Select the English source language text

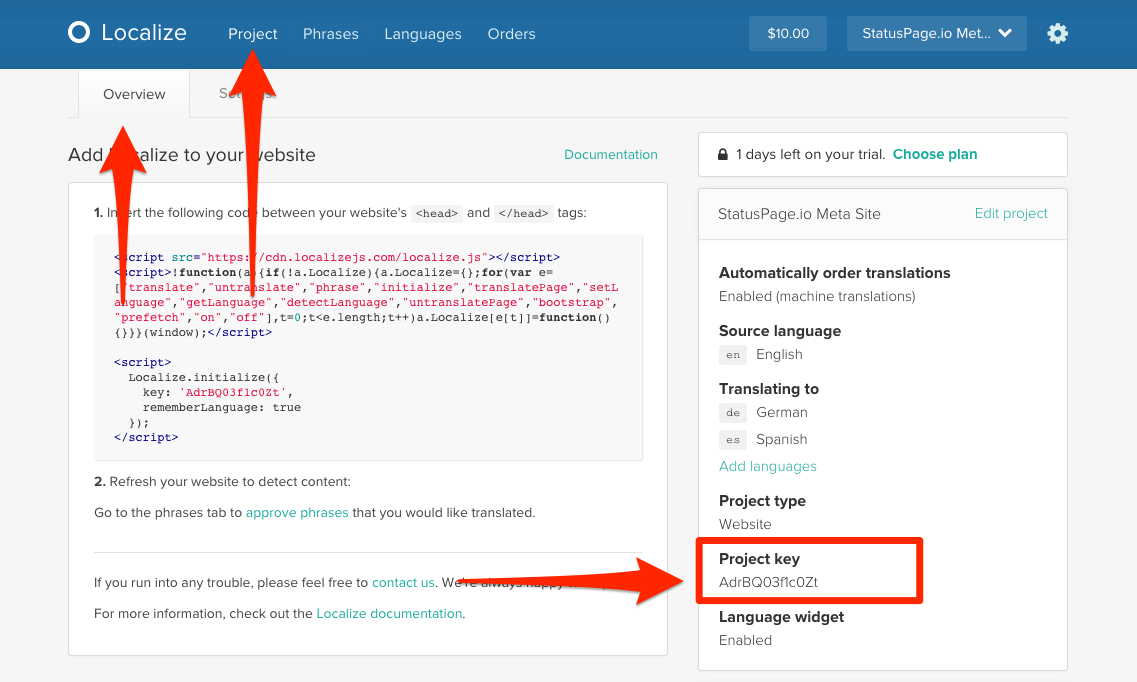(x=779, y=354)
